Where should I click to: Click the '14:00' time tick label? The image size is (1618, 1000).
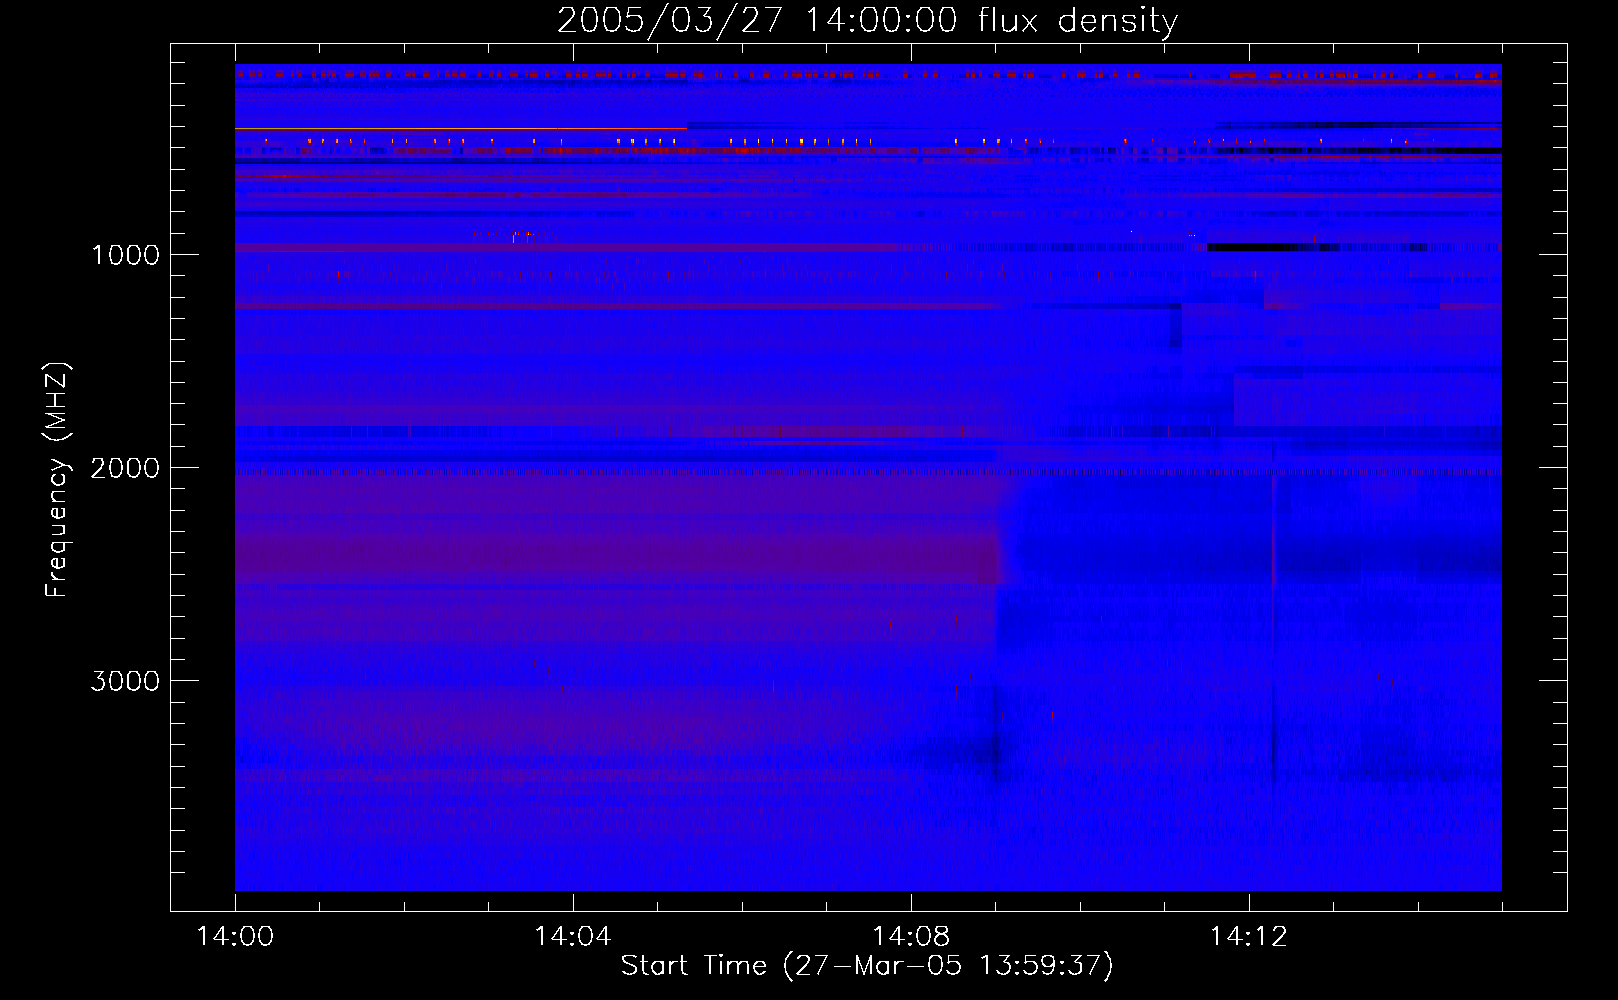(235, 936)
